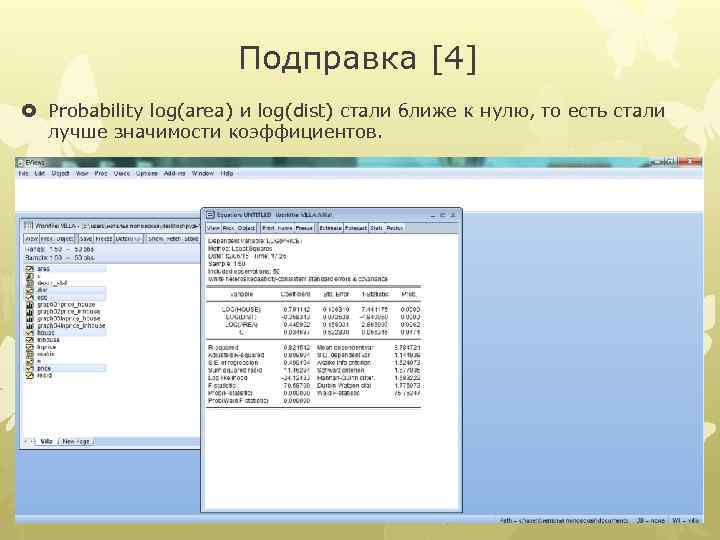Open the Quick menu

[x=122, y=173]
